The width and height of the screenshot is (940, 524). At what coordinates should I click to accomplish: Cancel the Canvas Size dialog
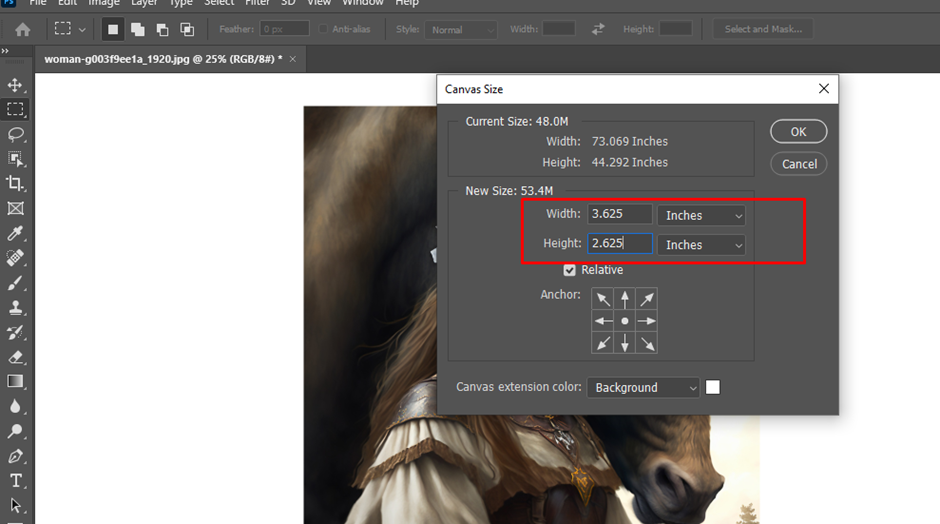(799, 164)
